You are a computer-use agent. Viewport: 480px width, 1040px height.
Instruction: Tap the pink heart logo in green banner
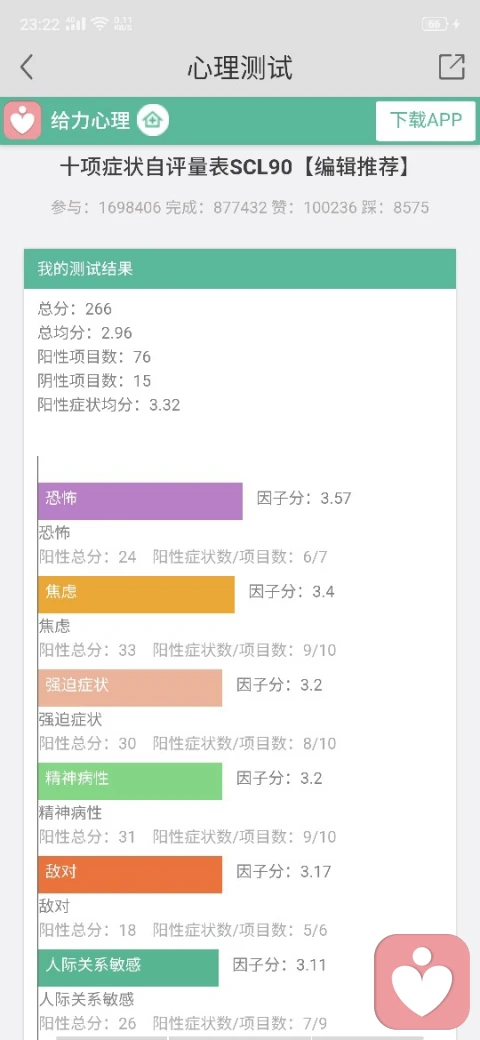(x=23, y=121)
